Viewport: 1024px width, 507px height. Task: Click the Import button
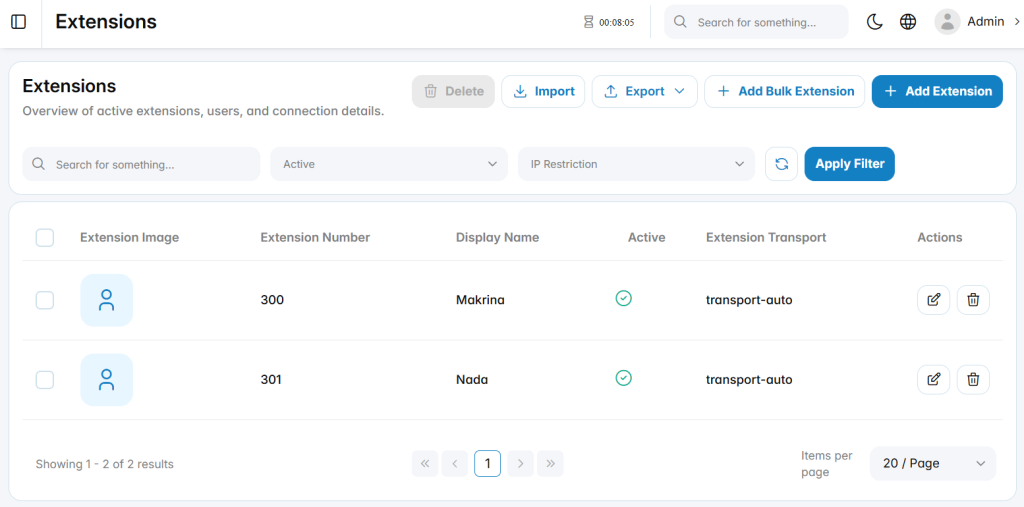click(543, 91)
